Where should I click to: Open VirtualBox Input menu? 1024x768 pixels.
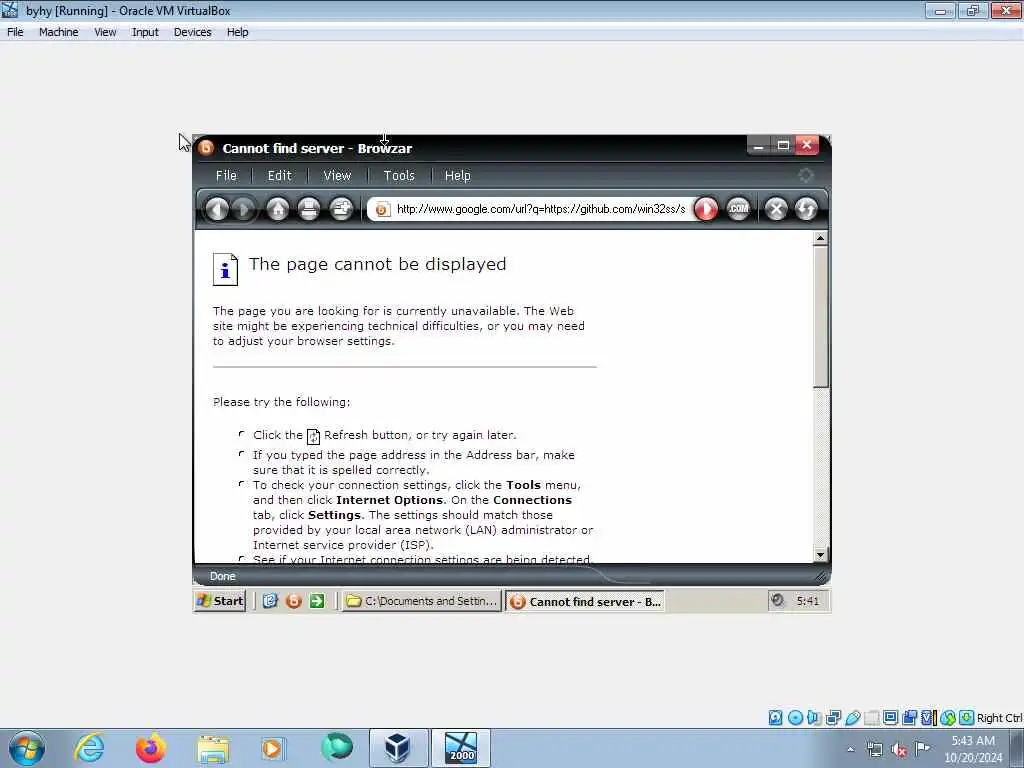click(x=145, y=32)
